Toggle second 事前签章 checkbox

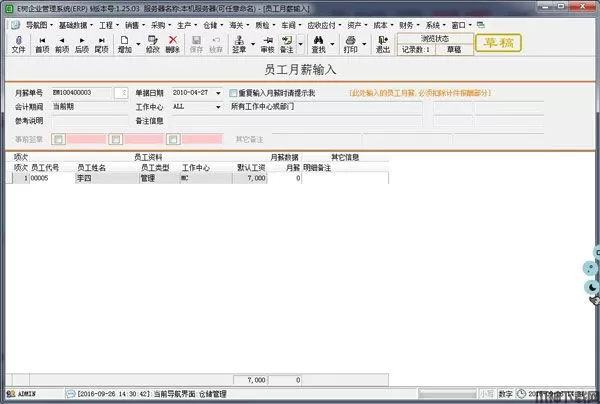tap(115, 139)
